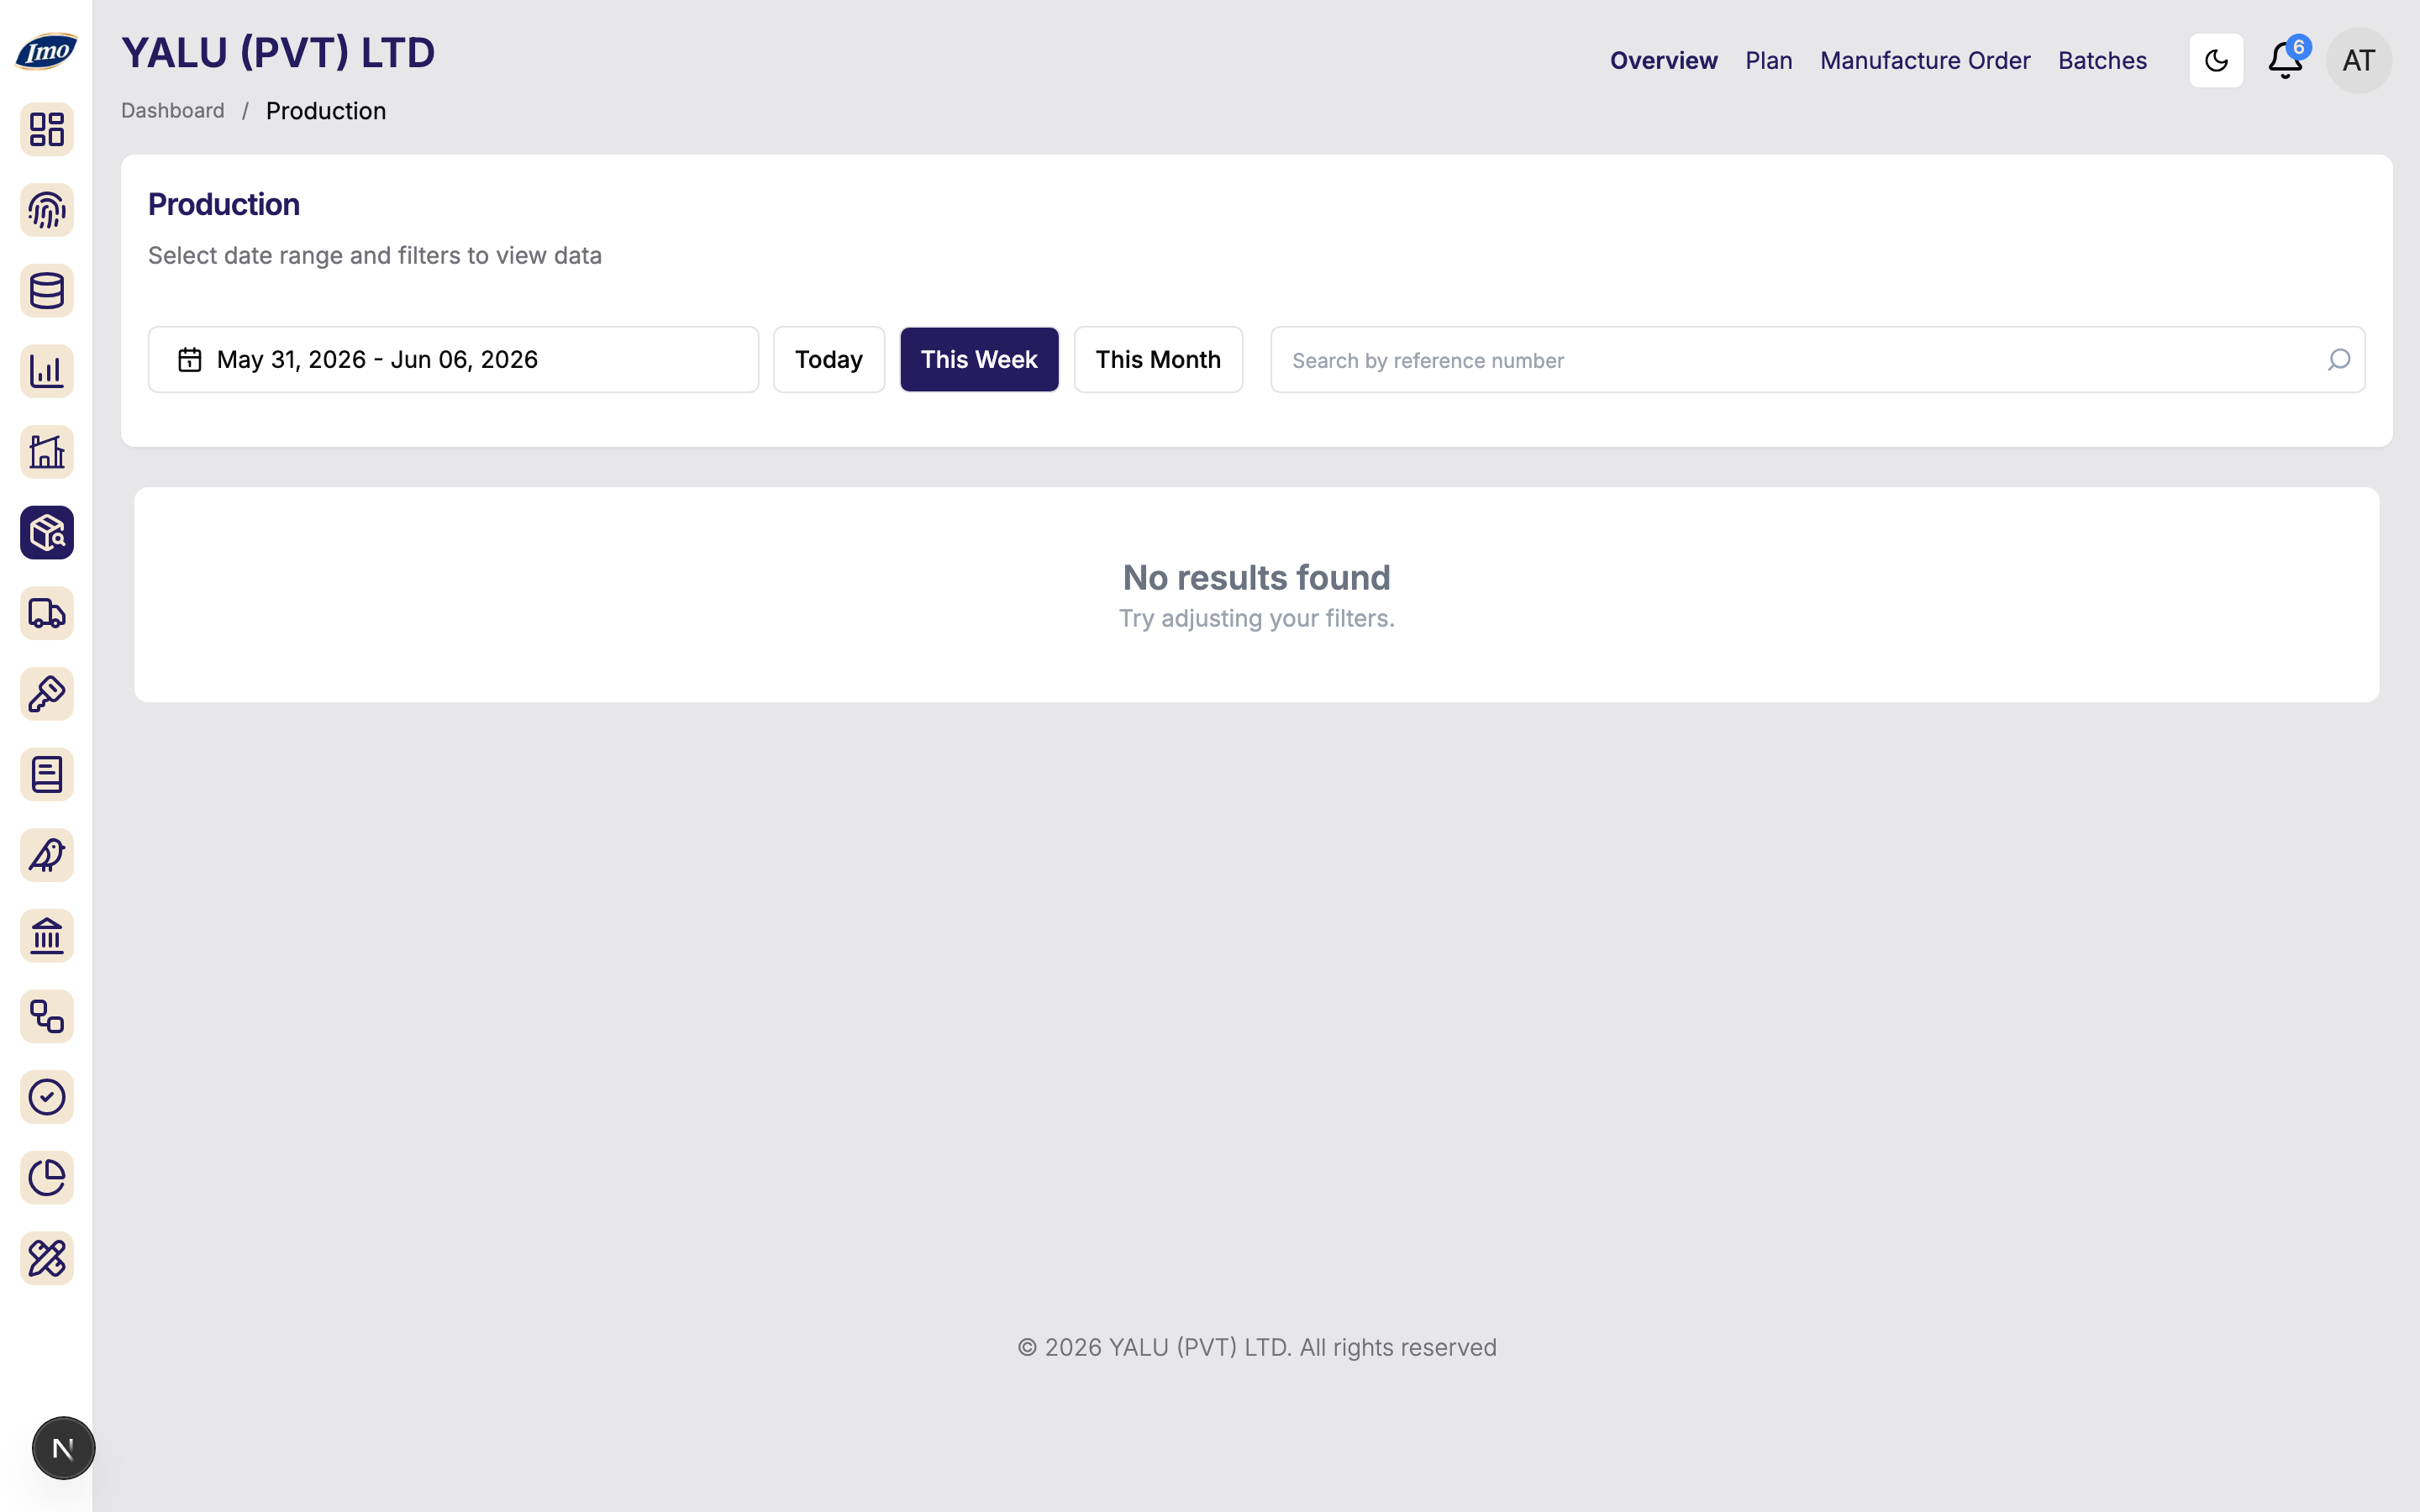Open the pie chart icon in sidebar
This screenshot has width=2420, height=1512.
47,1178
